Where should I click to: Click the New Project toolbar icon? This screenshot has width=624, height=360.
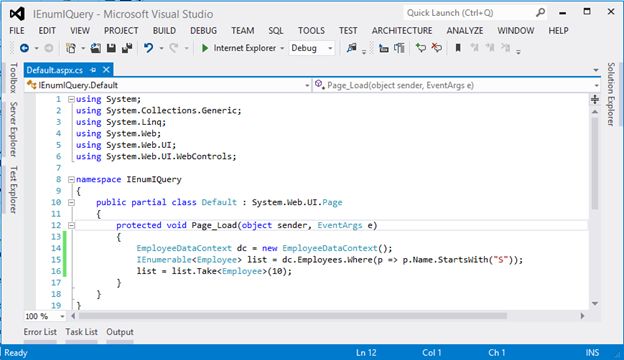click(x=71, y=48)
